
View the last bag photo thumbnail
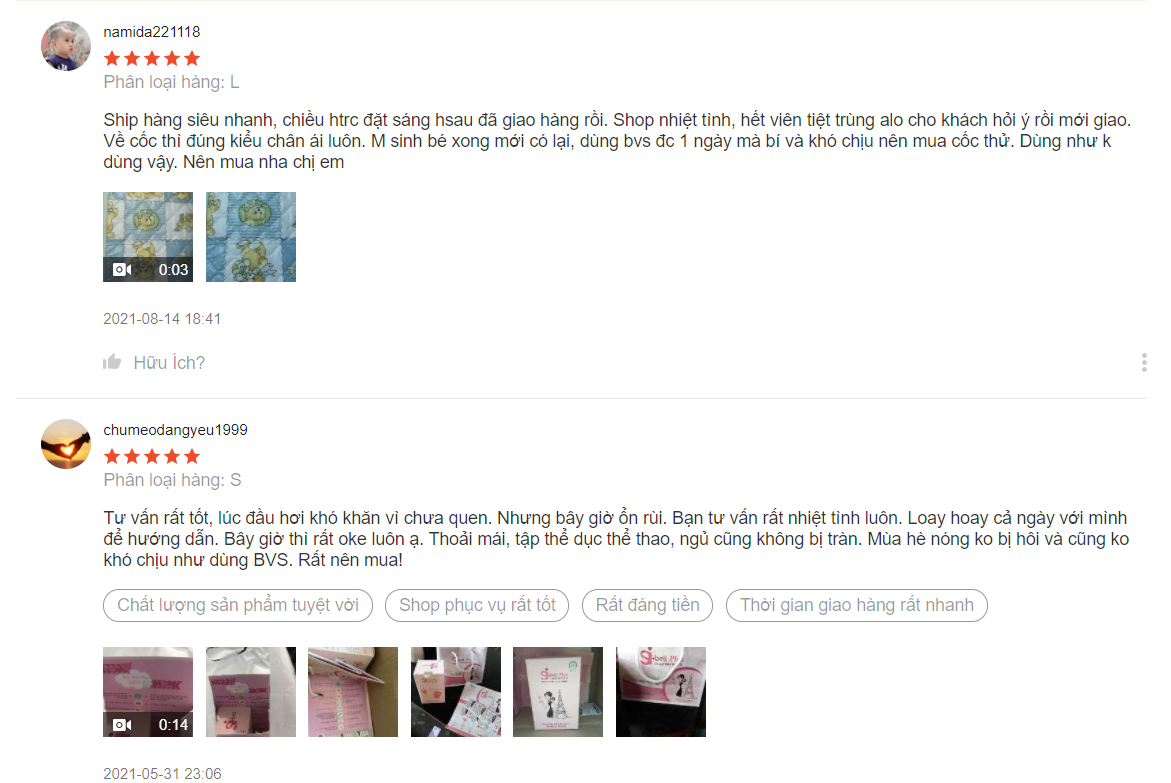pyautogui.click(x=661, y=692)
